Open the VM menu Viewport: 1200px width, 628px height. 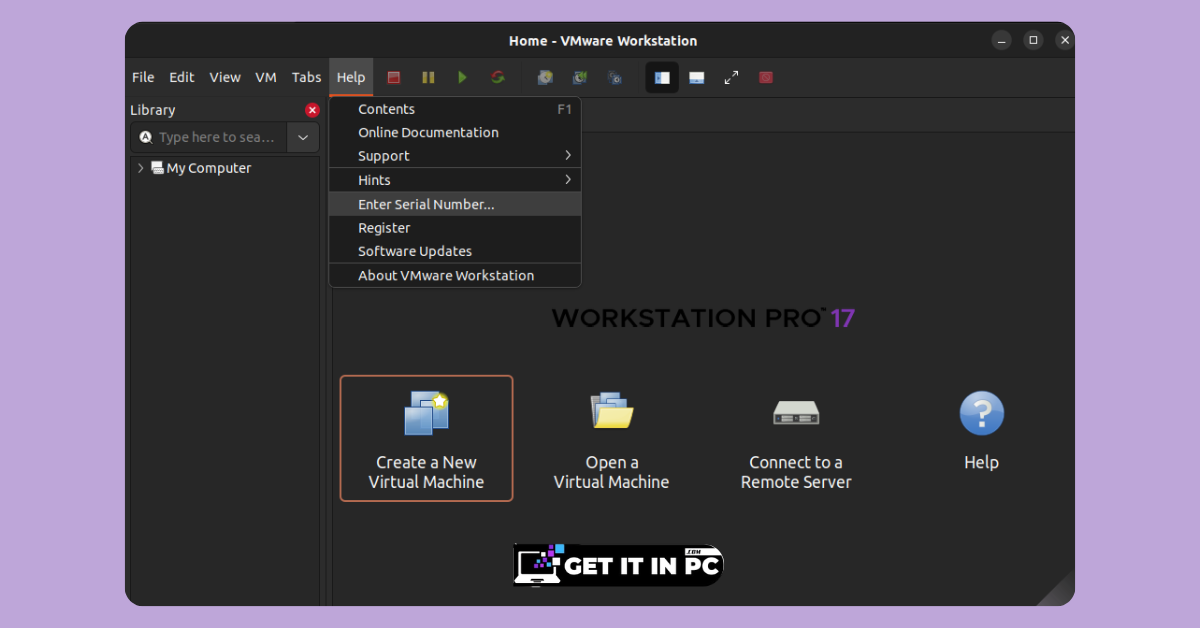(x=266, y=77)
